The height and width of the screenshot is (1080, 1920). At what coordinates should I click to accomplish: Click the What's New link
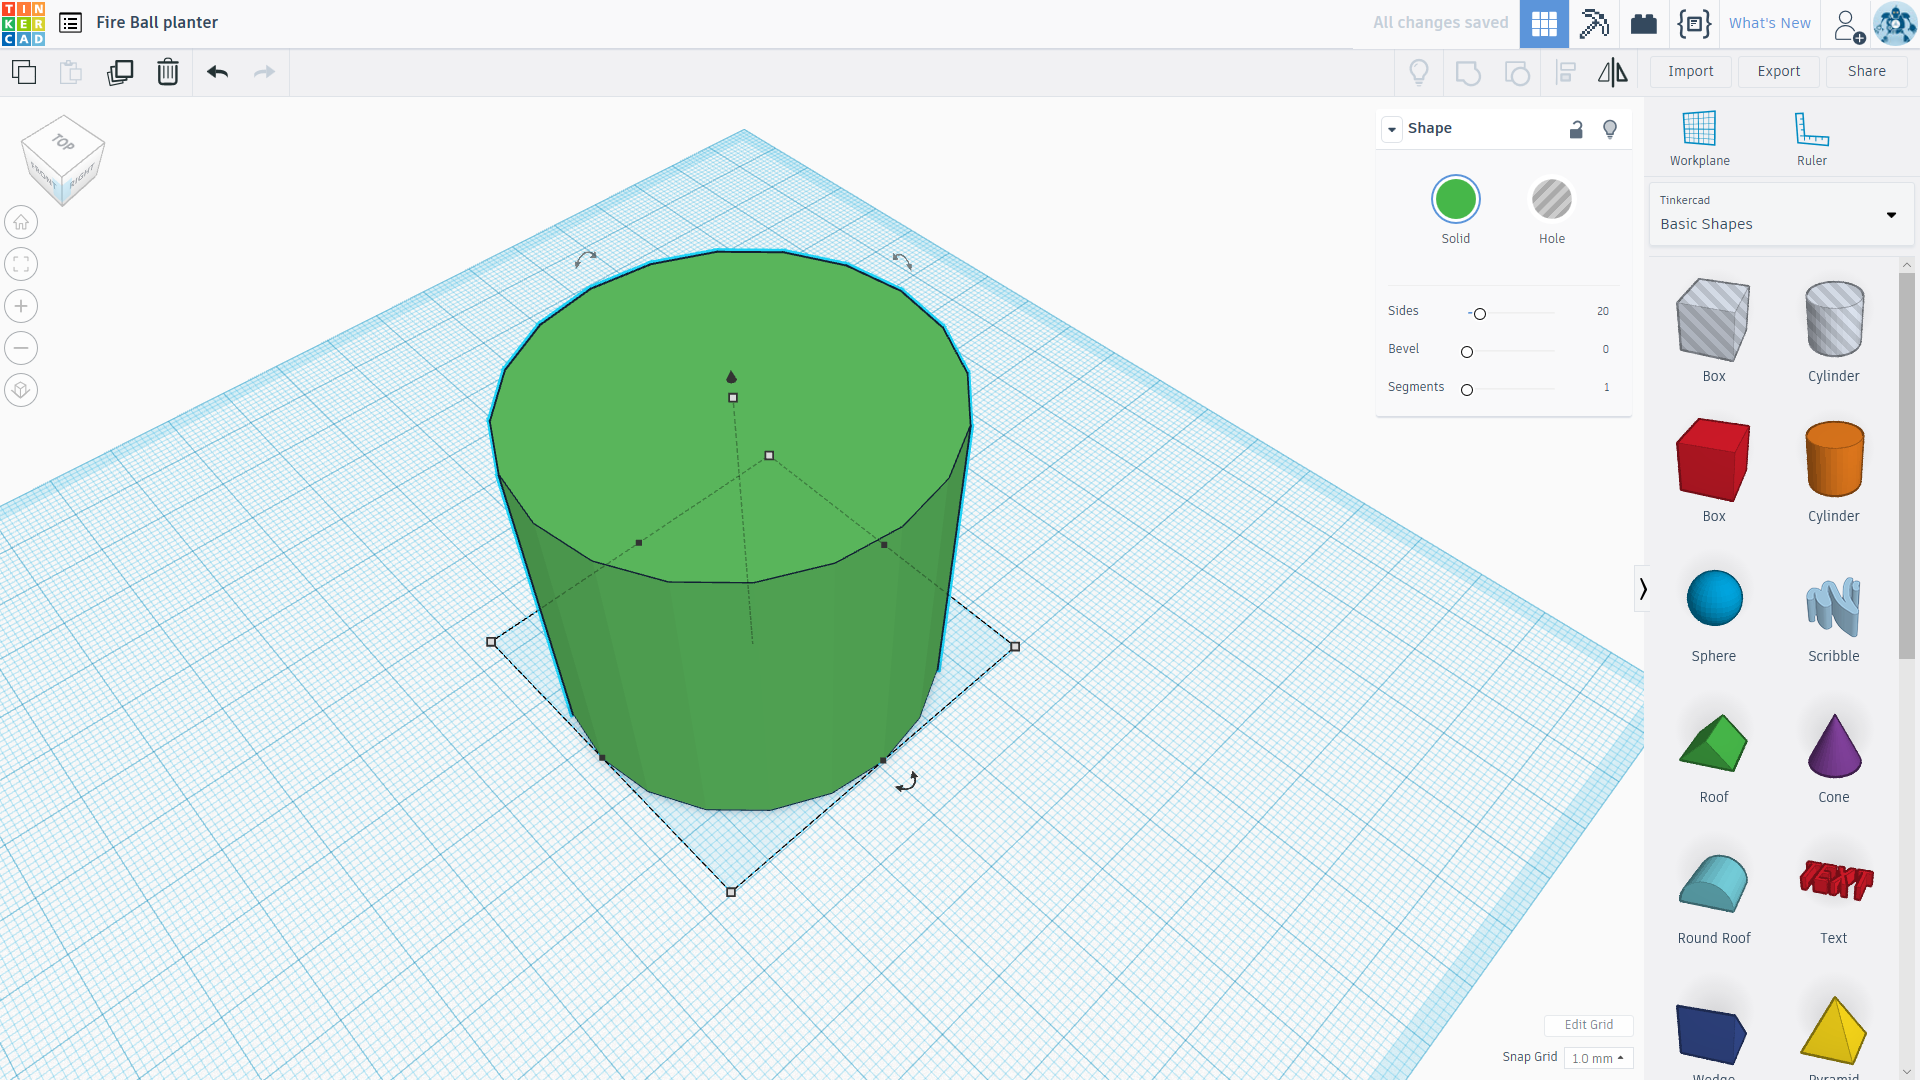click(x=1769, y=23)
